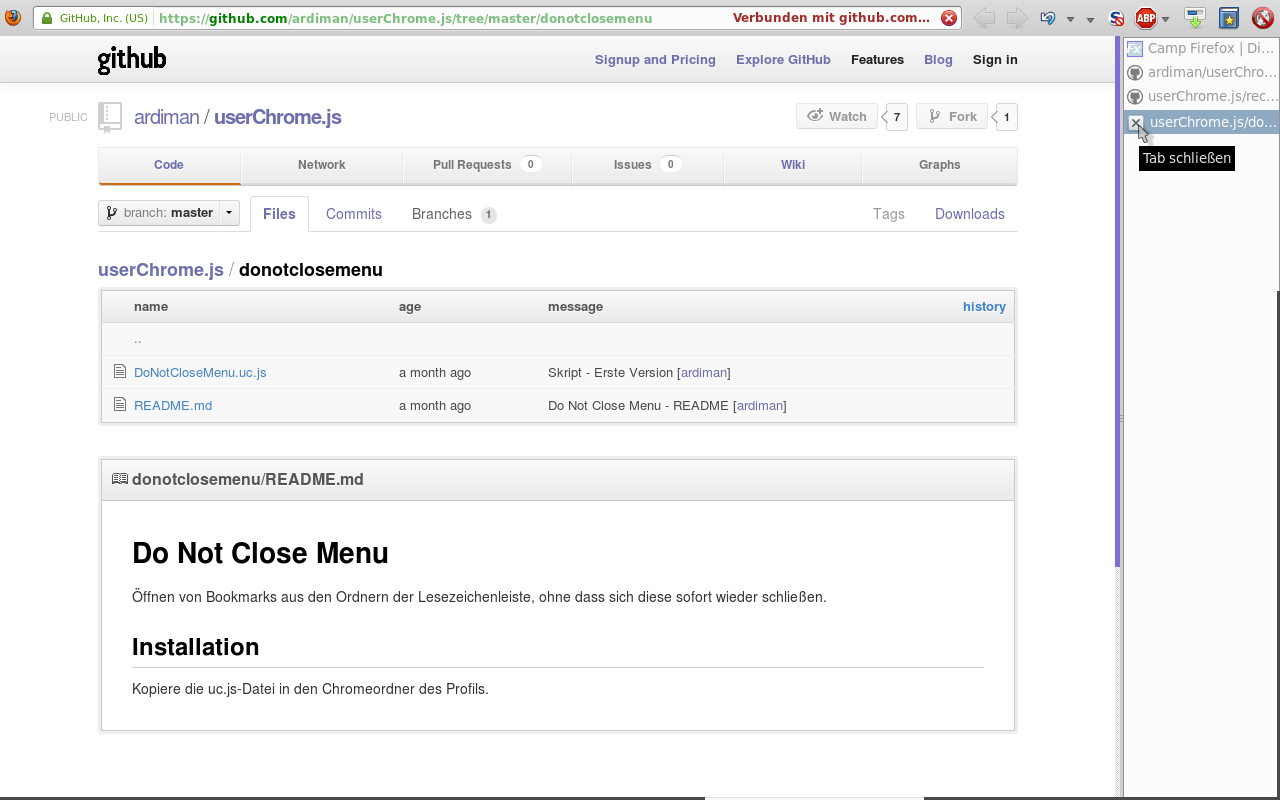Go back with the left arrow button
The image size is (1280, 800).
tap(984, 18)
